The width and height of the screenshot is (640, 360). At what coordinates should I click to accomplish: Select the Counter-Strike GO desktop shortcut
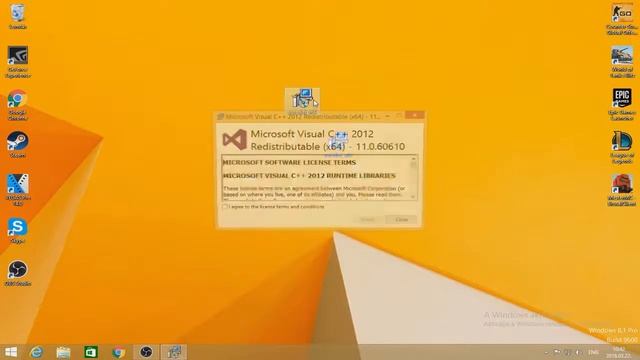tap(622, 19)
